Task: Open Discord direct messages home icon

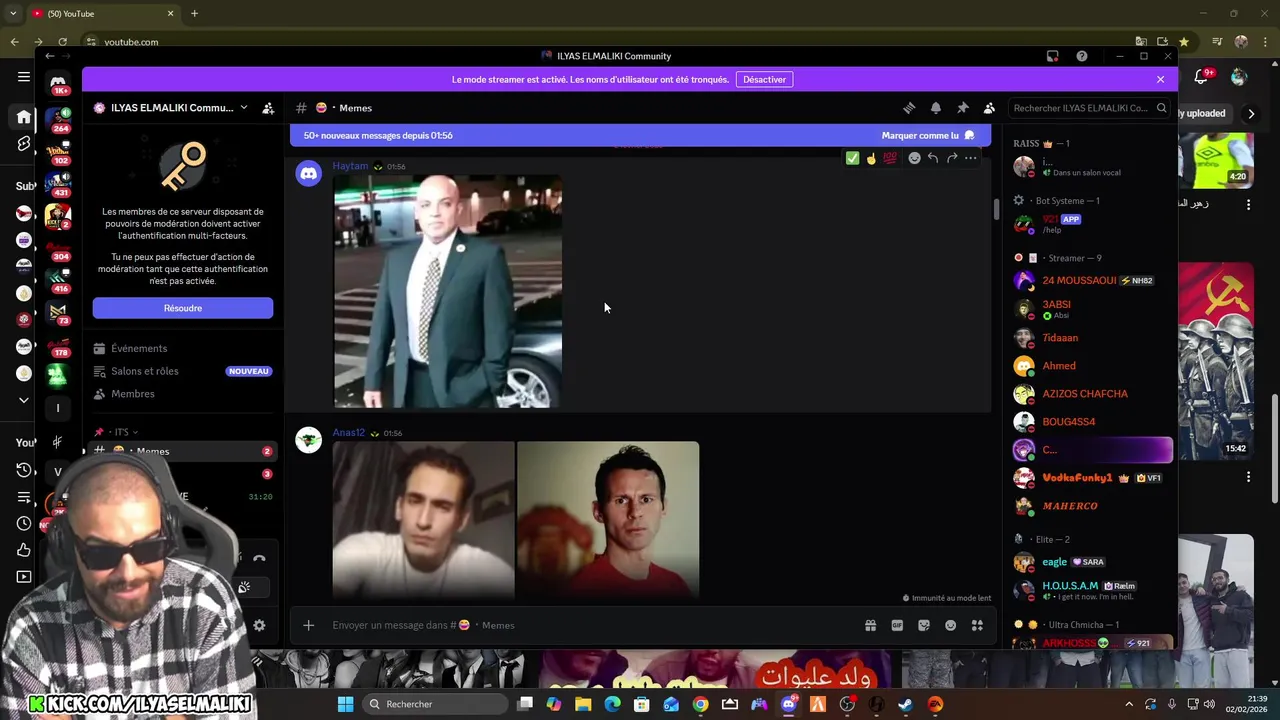Action: click(x=58, y=82)
